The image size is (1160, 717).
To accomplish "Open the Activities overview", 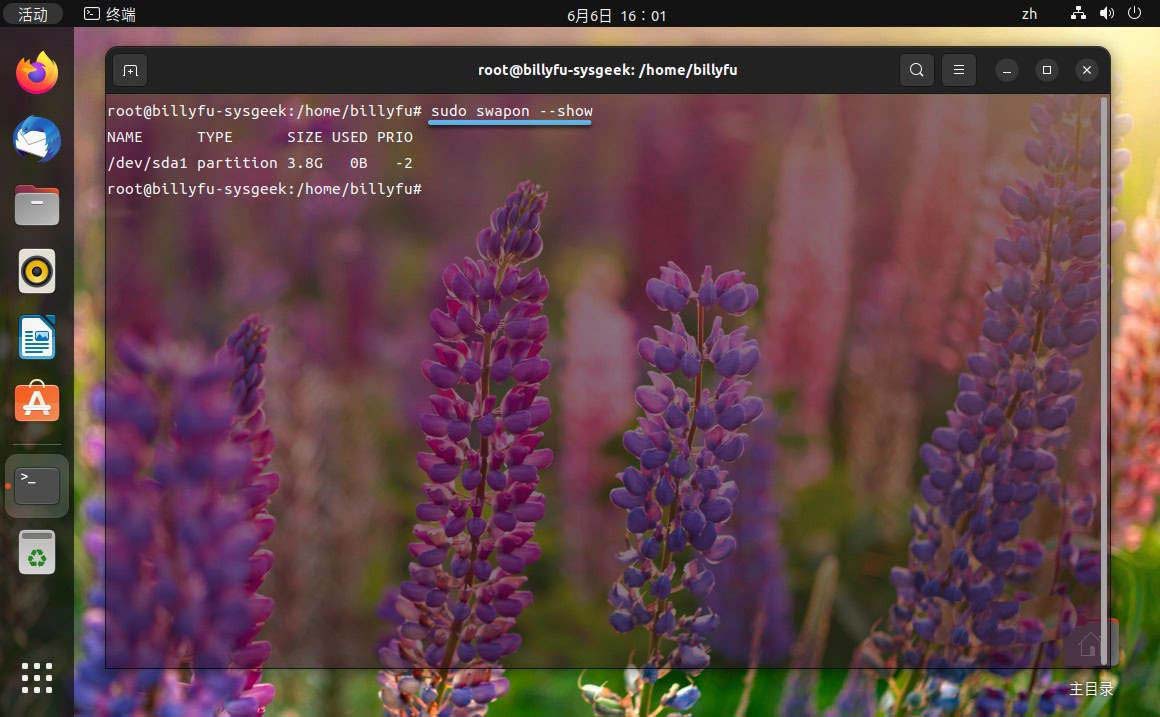I will click(33, 14).
